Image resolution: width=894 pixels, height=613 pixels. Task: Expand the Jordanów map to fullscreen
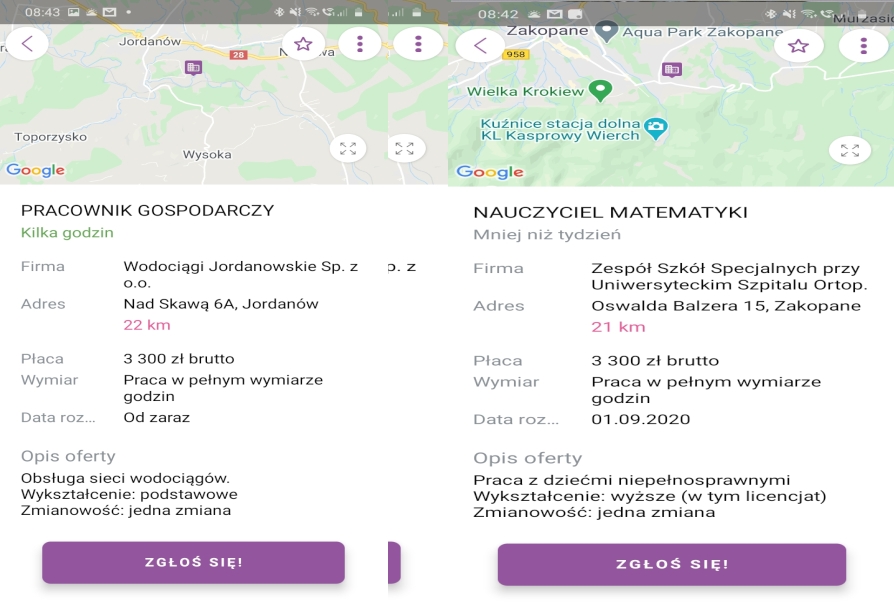[348, 149]
